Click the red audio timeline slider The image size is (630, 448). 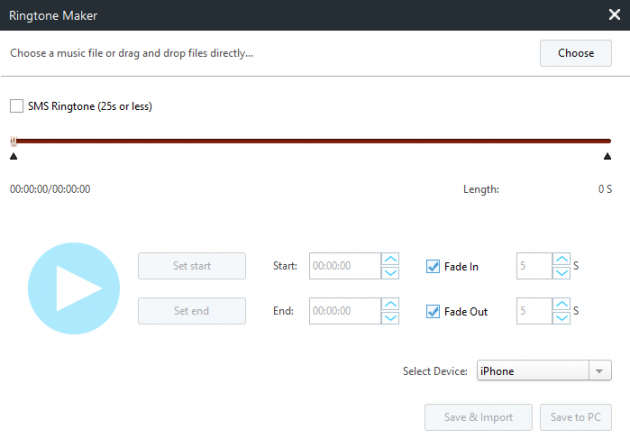(310, 141)
